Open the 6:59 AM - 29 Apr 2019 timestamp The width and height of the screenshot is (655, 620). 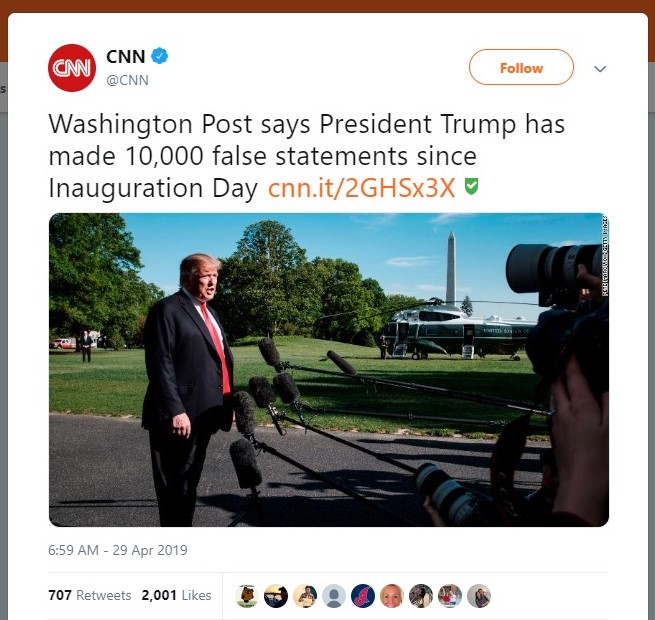click(x=118, y=550)
